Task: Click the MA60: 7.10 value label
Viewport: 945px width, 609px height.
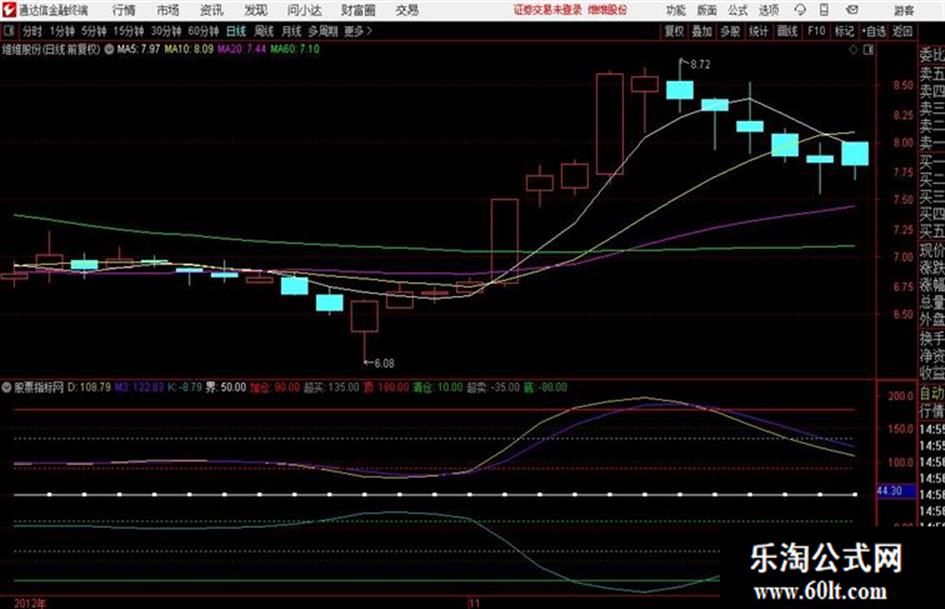Action: click(x=295, y=49)
